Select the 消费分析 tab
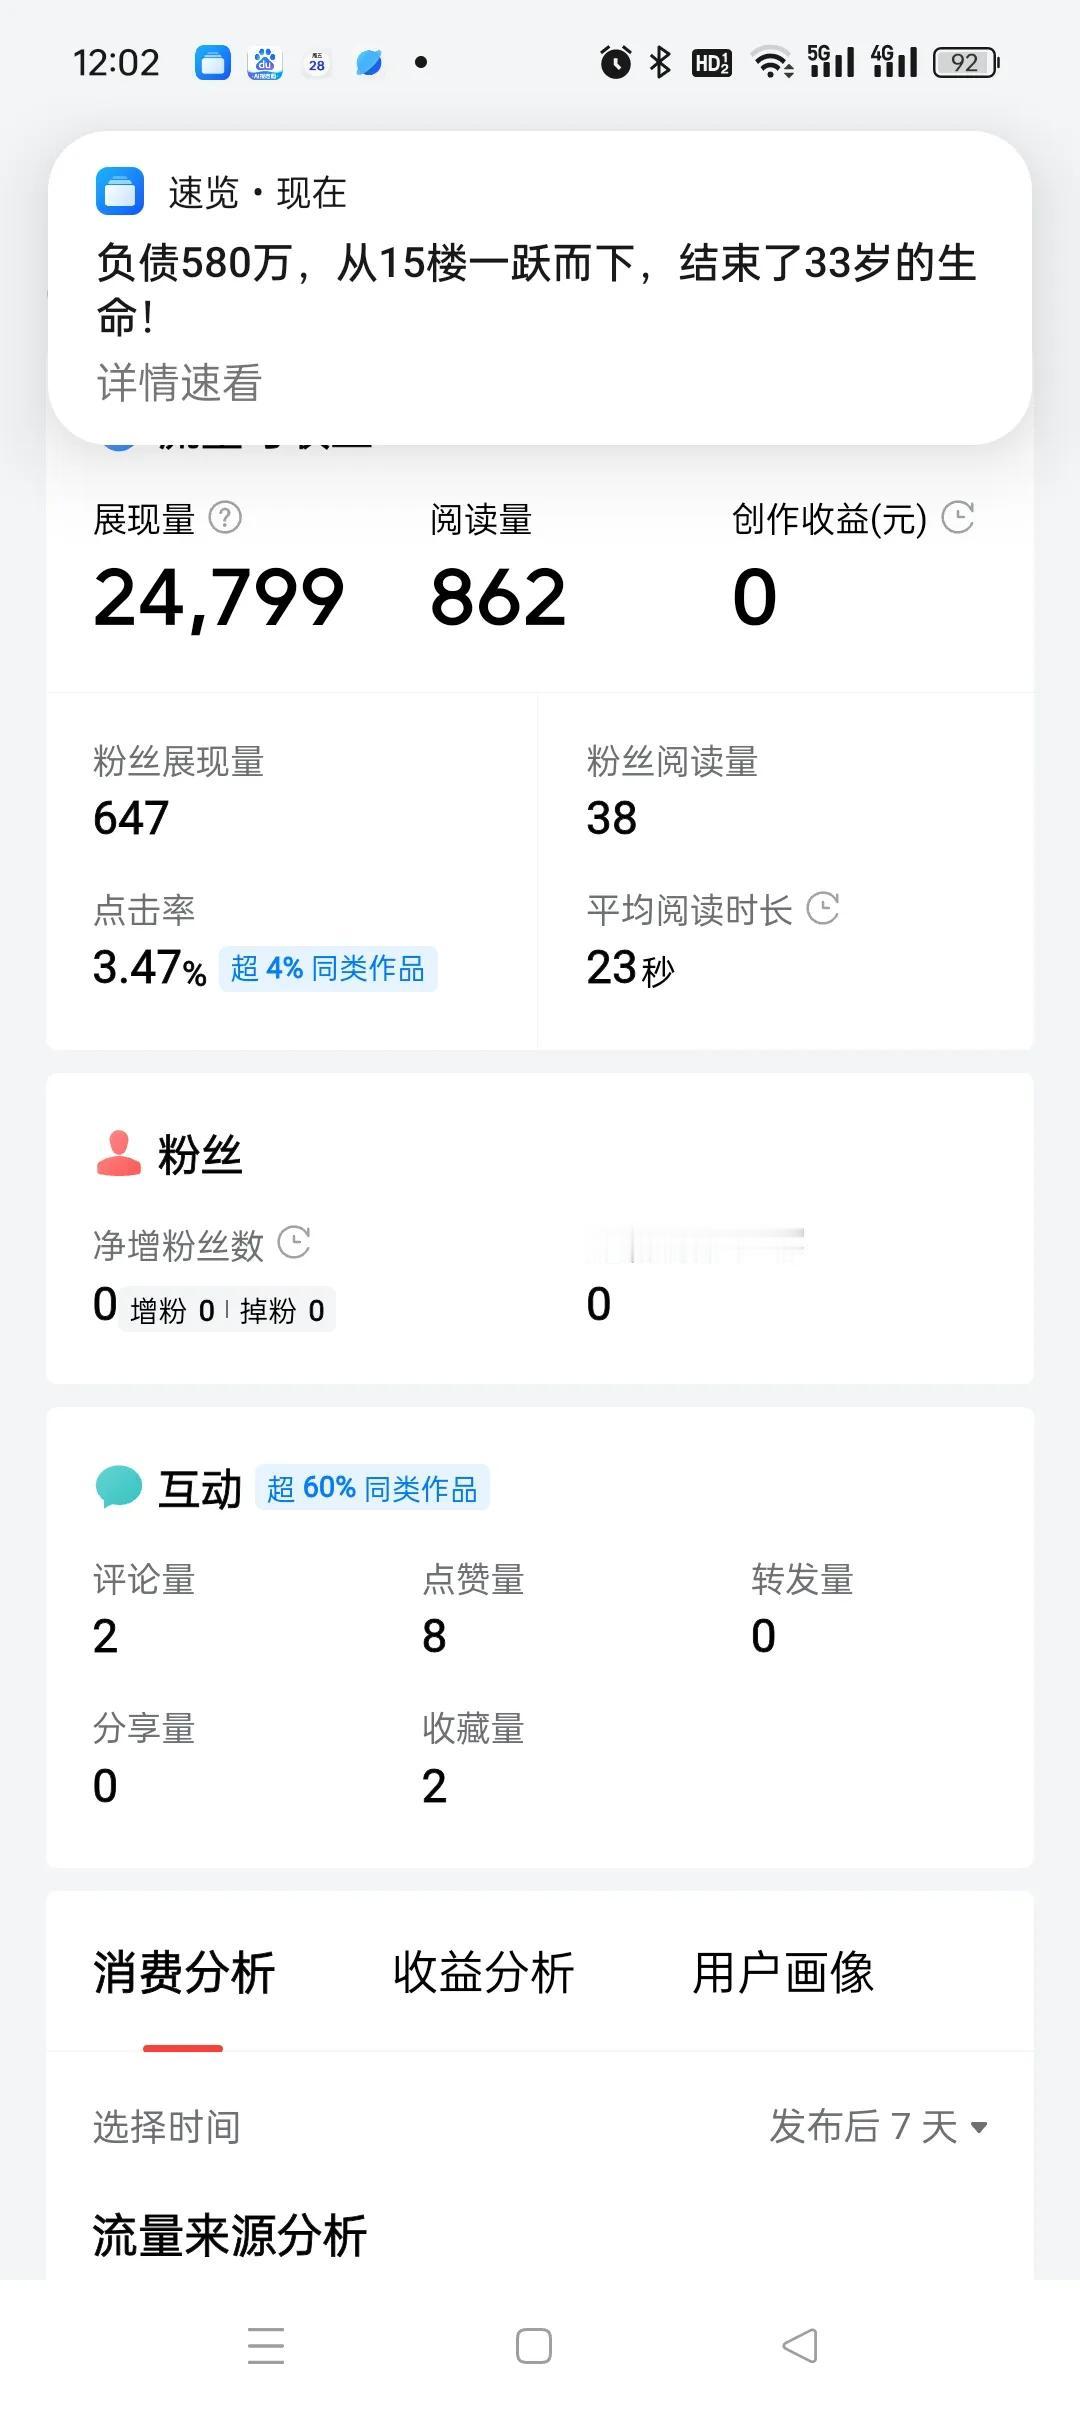Image resolution: width=1080 pixels, height=2412 pixels. tap(183, 1972)
